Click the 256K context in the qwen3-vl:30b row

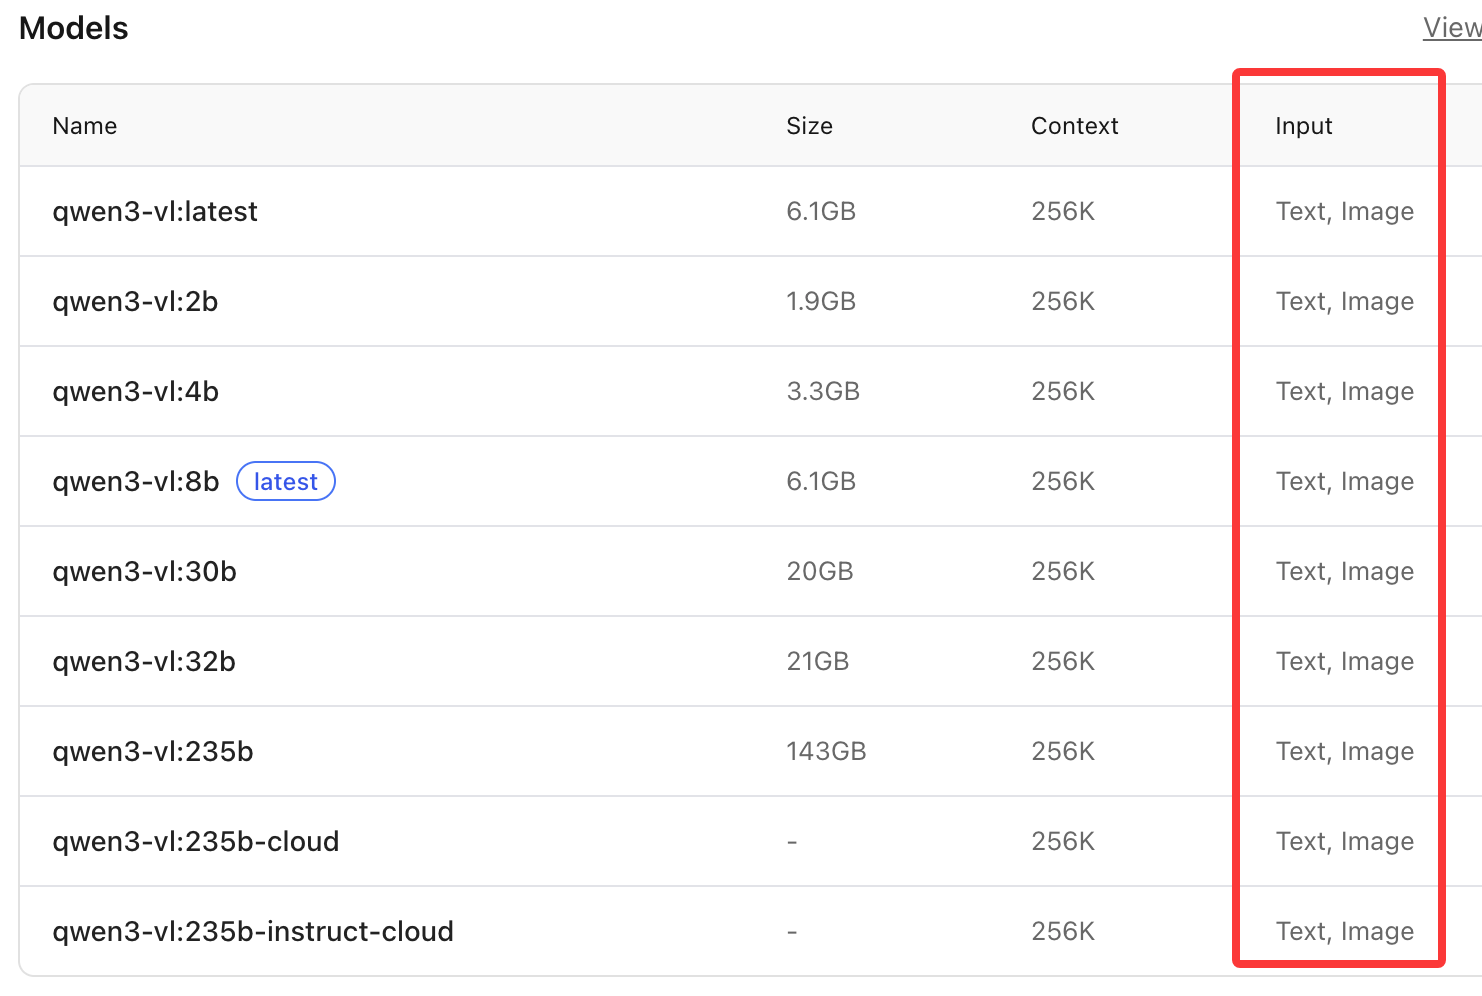[1063, 572]
